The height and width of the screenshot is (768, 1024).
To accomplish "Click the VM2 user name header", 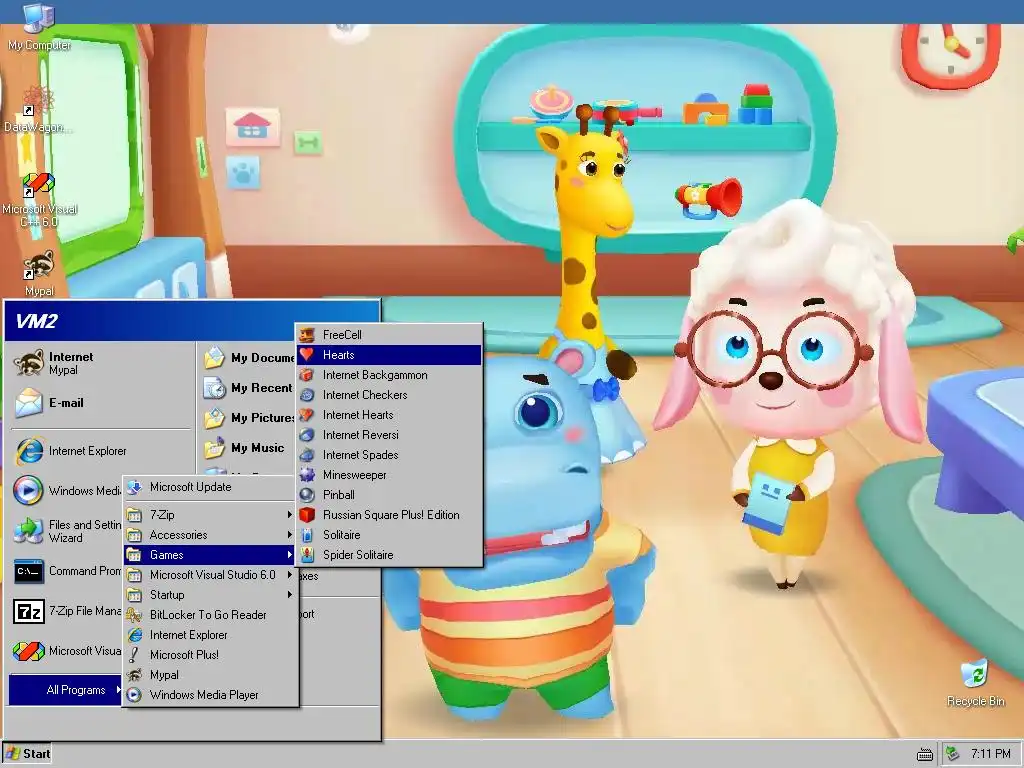I will (37, 321).
